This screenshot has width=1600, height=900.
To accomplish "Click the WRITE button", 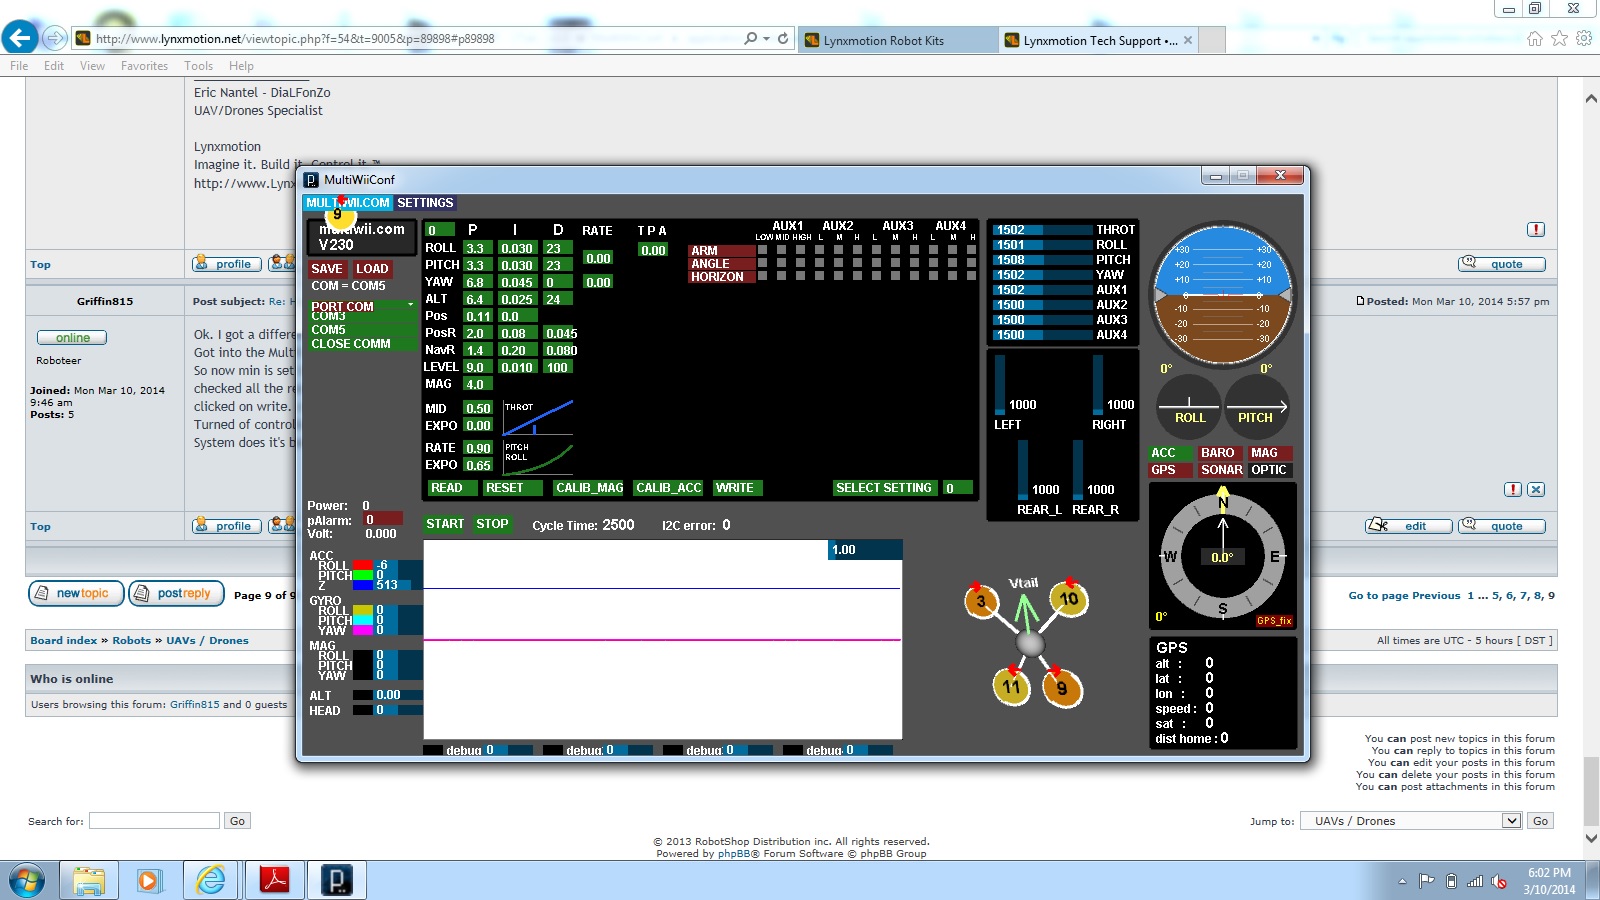I will [738, 488].
